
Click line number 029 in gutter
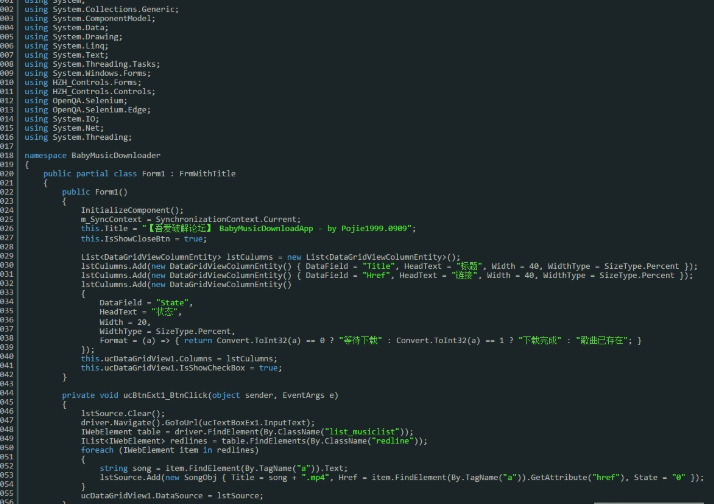7,256
